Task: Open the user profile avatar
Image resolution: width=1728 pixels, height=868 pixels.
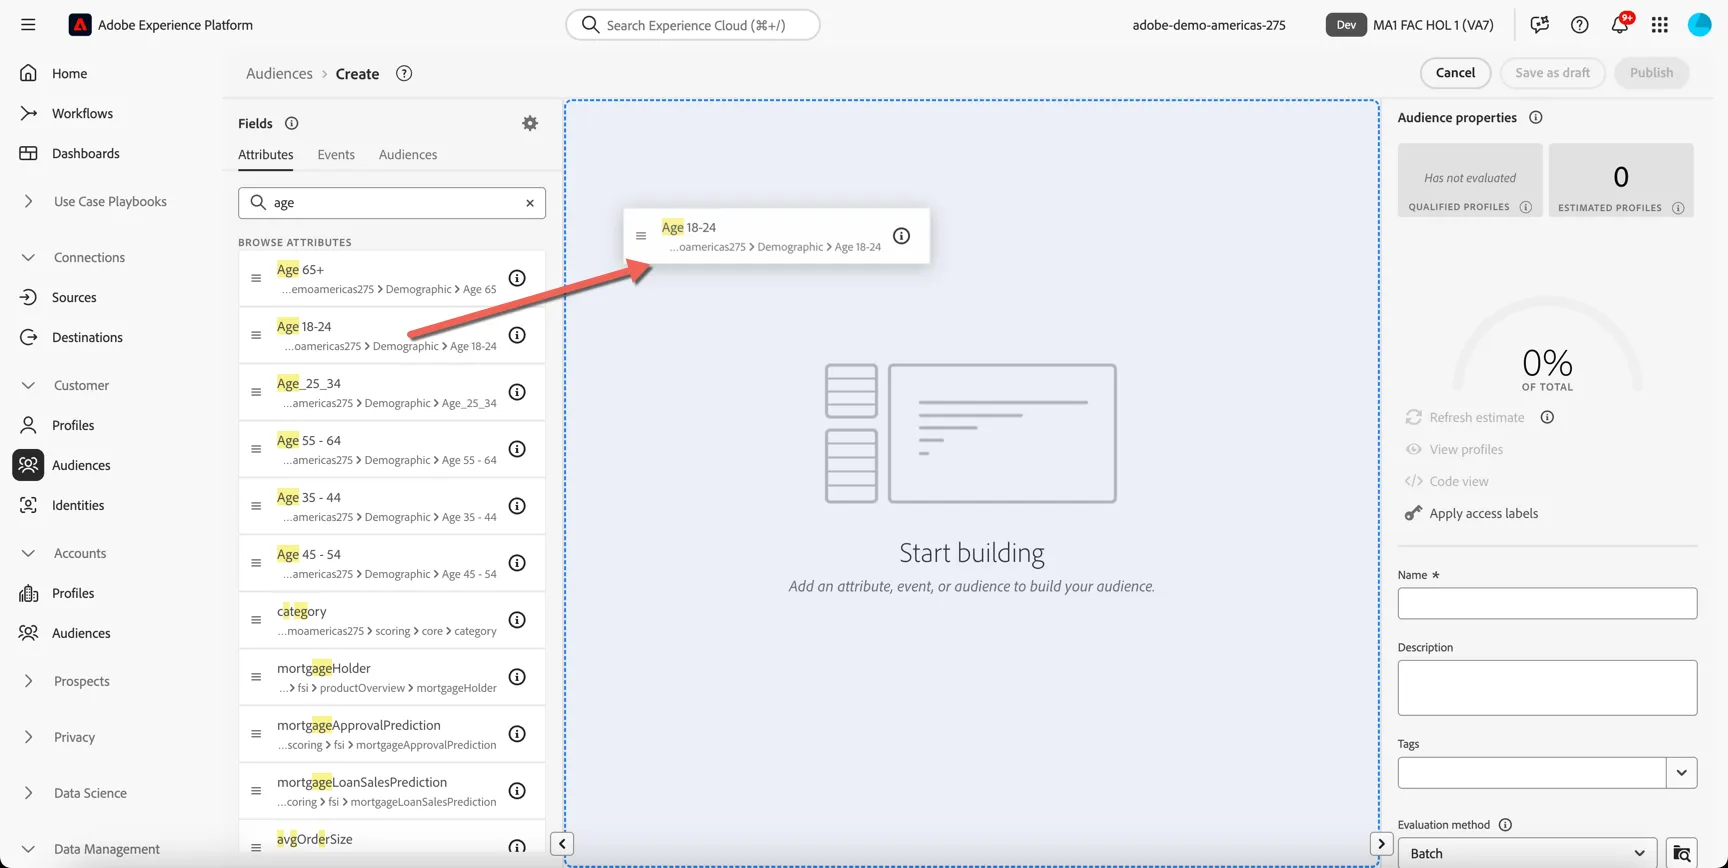Action: pyautogui.click(x=1699, y=25)
